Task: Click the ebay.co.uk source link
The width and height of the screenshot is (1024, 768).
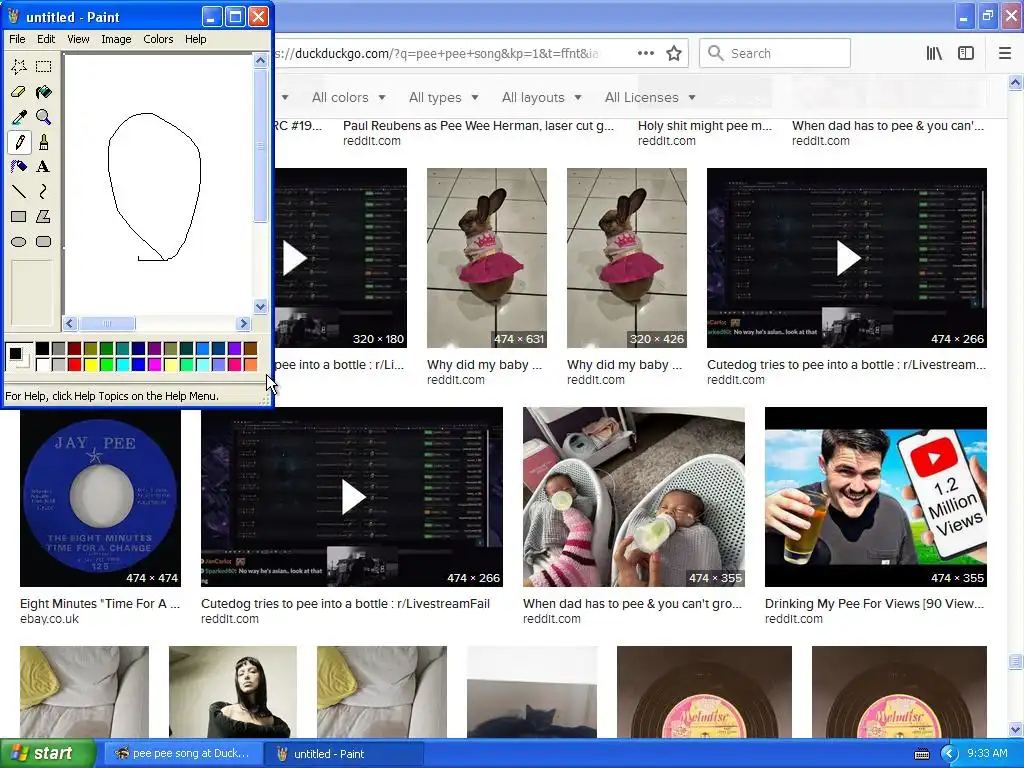Action: tap(49, 619)
